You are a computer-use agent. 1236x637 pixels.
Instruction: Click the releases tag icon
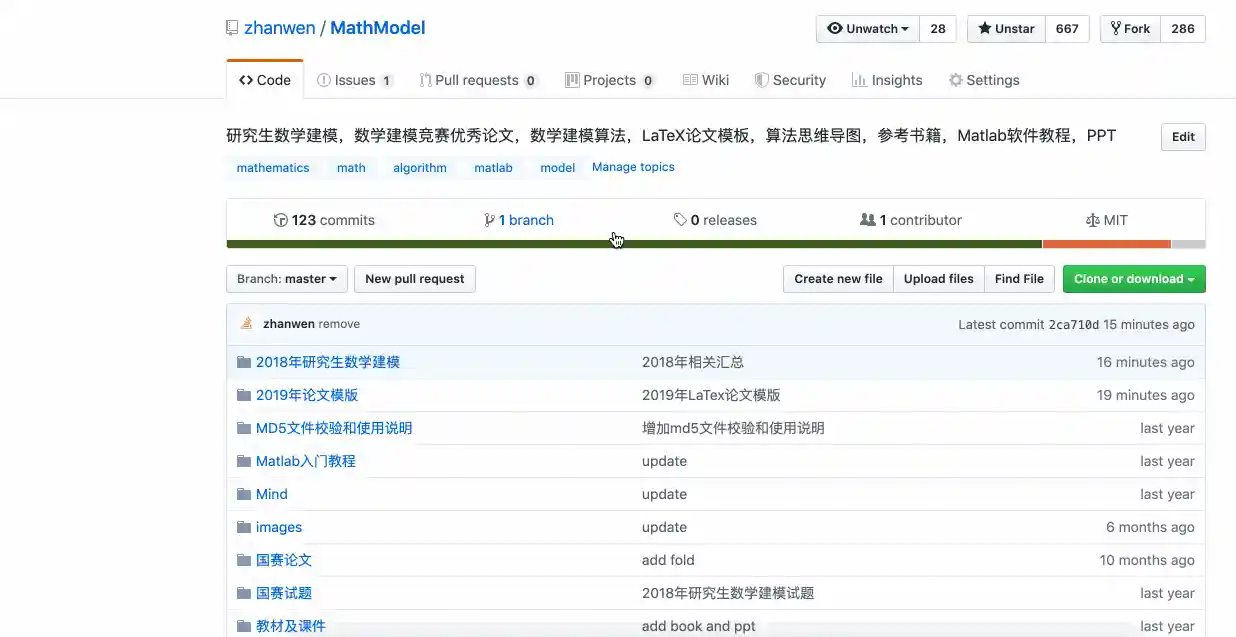point(680,220)
